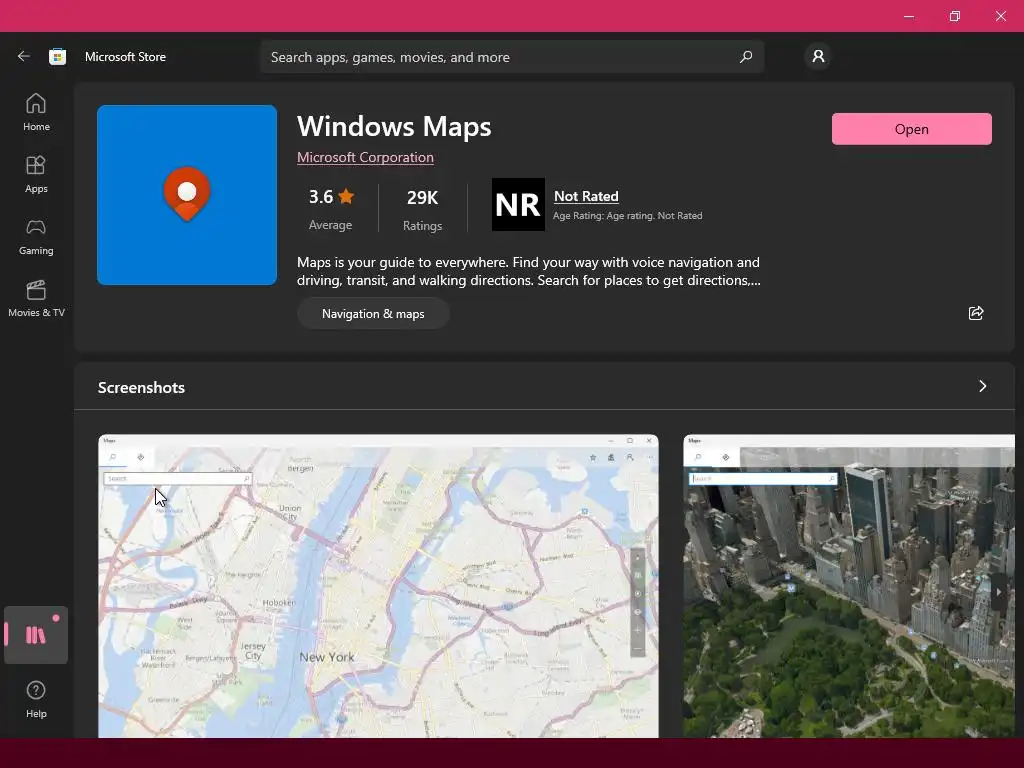The image size is (1024, 768).
Task: Close the Microsoft Store window
Action: [x=1000, y=16]
